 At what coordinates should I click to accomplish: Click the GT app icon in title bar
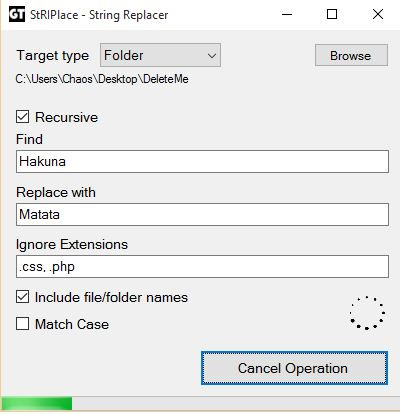(x=16, y=15)
